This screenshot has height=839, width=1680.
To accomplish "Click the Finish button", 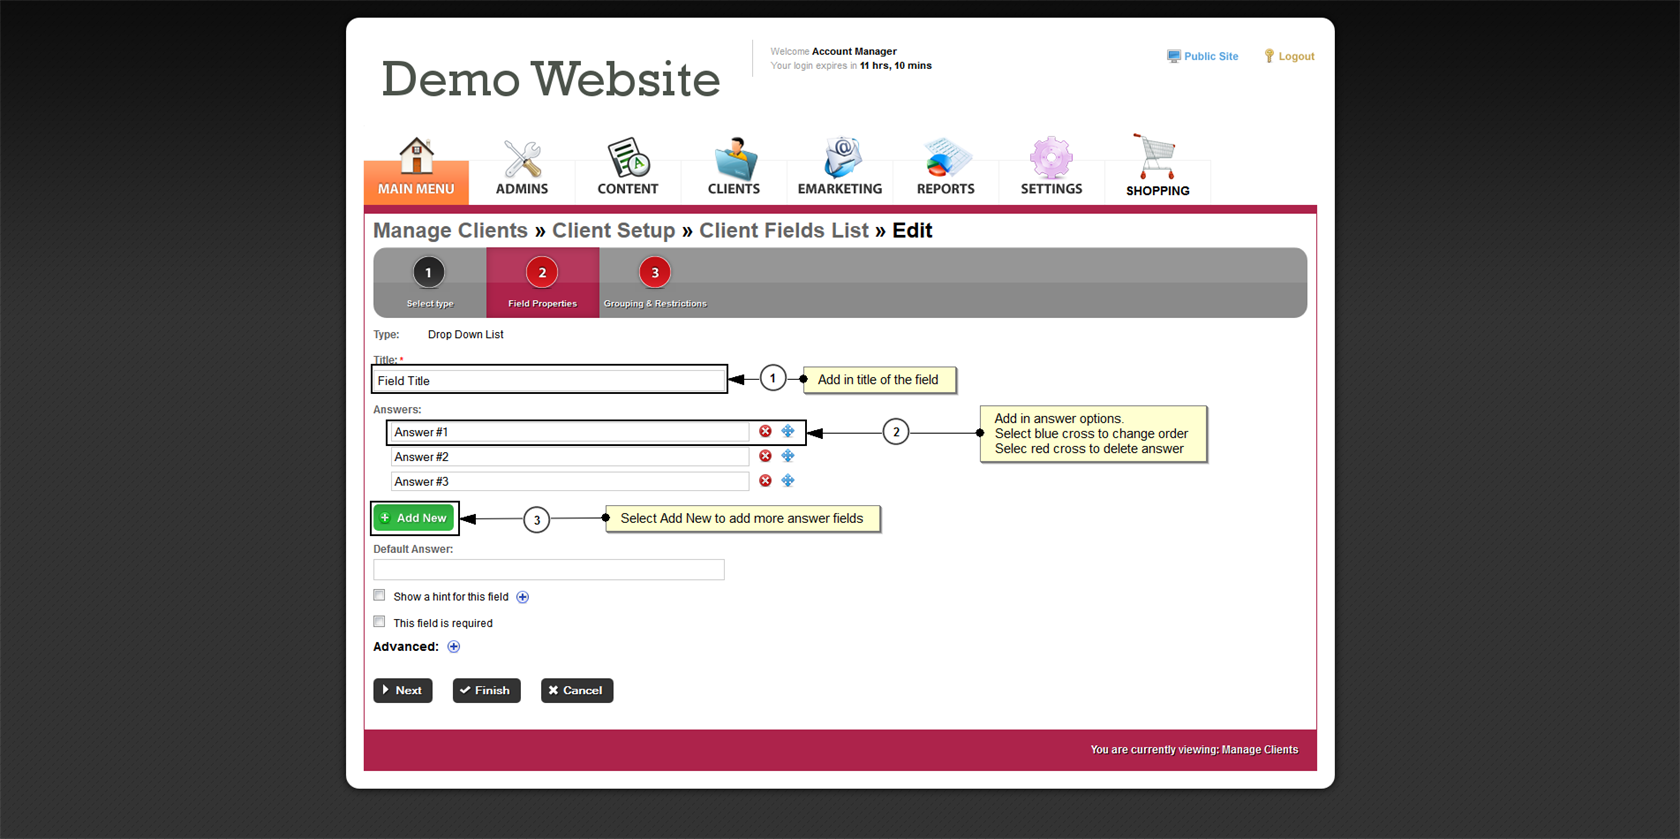I will pyautogui.click(x=486, y=691).
